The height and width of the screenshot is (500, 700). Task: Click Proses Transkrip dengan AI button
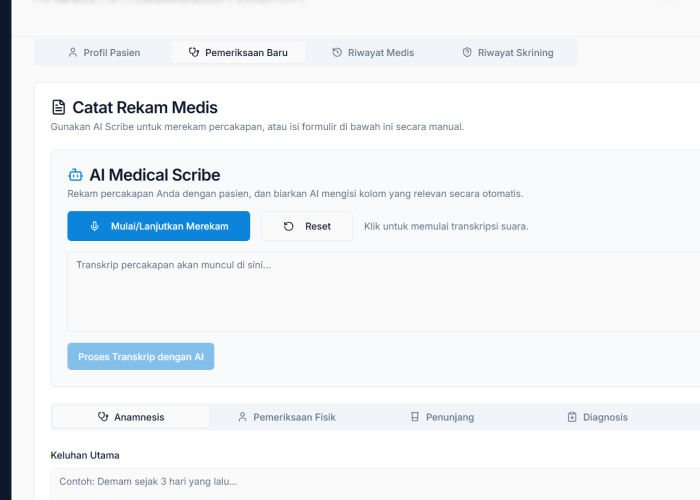tap(141, 357)
